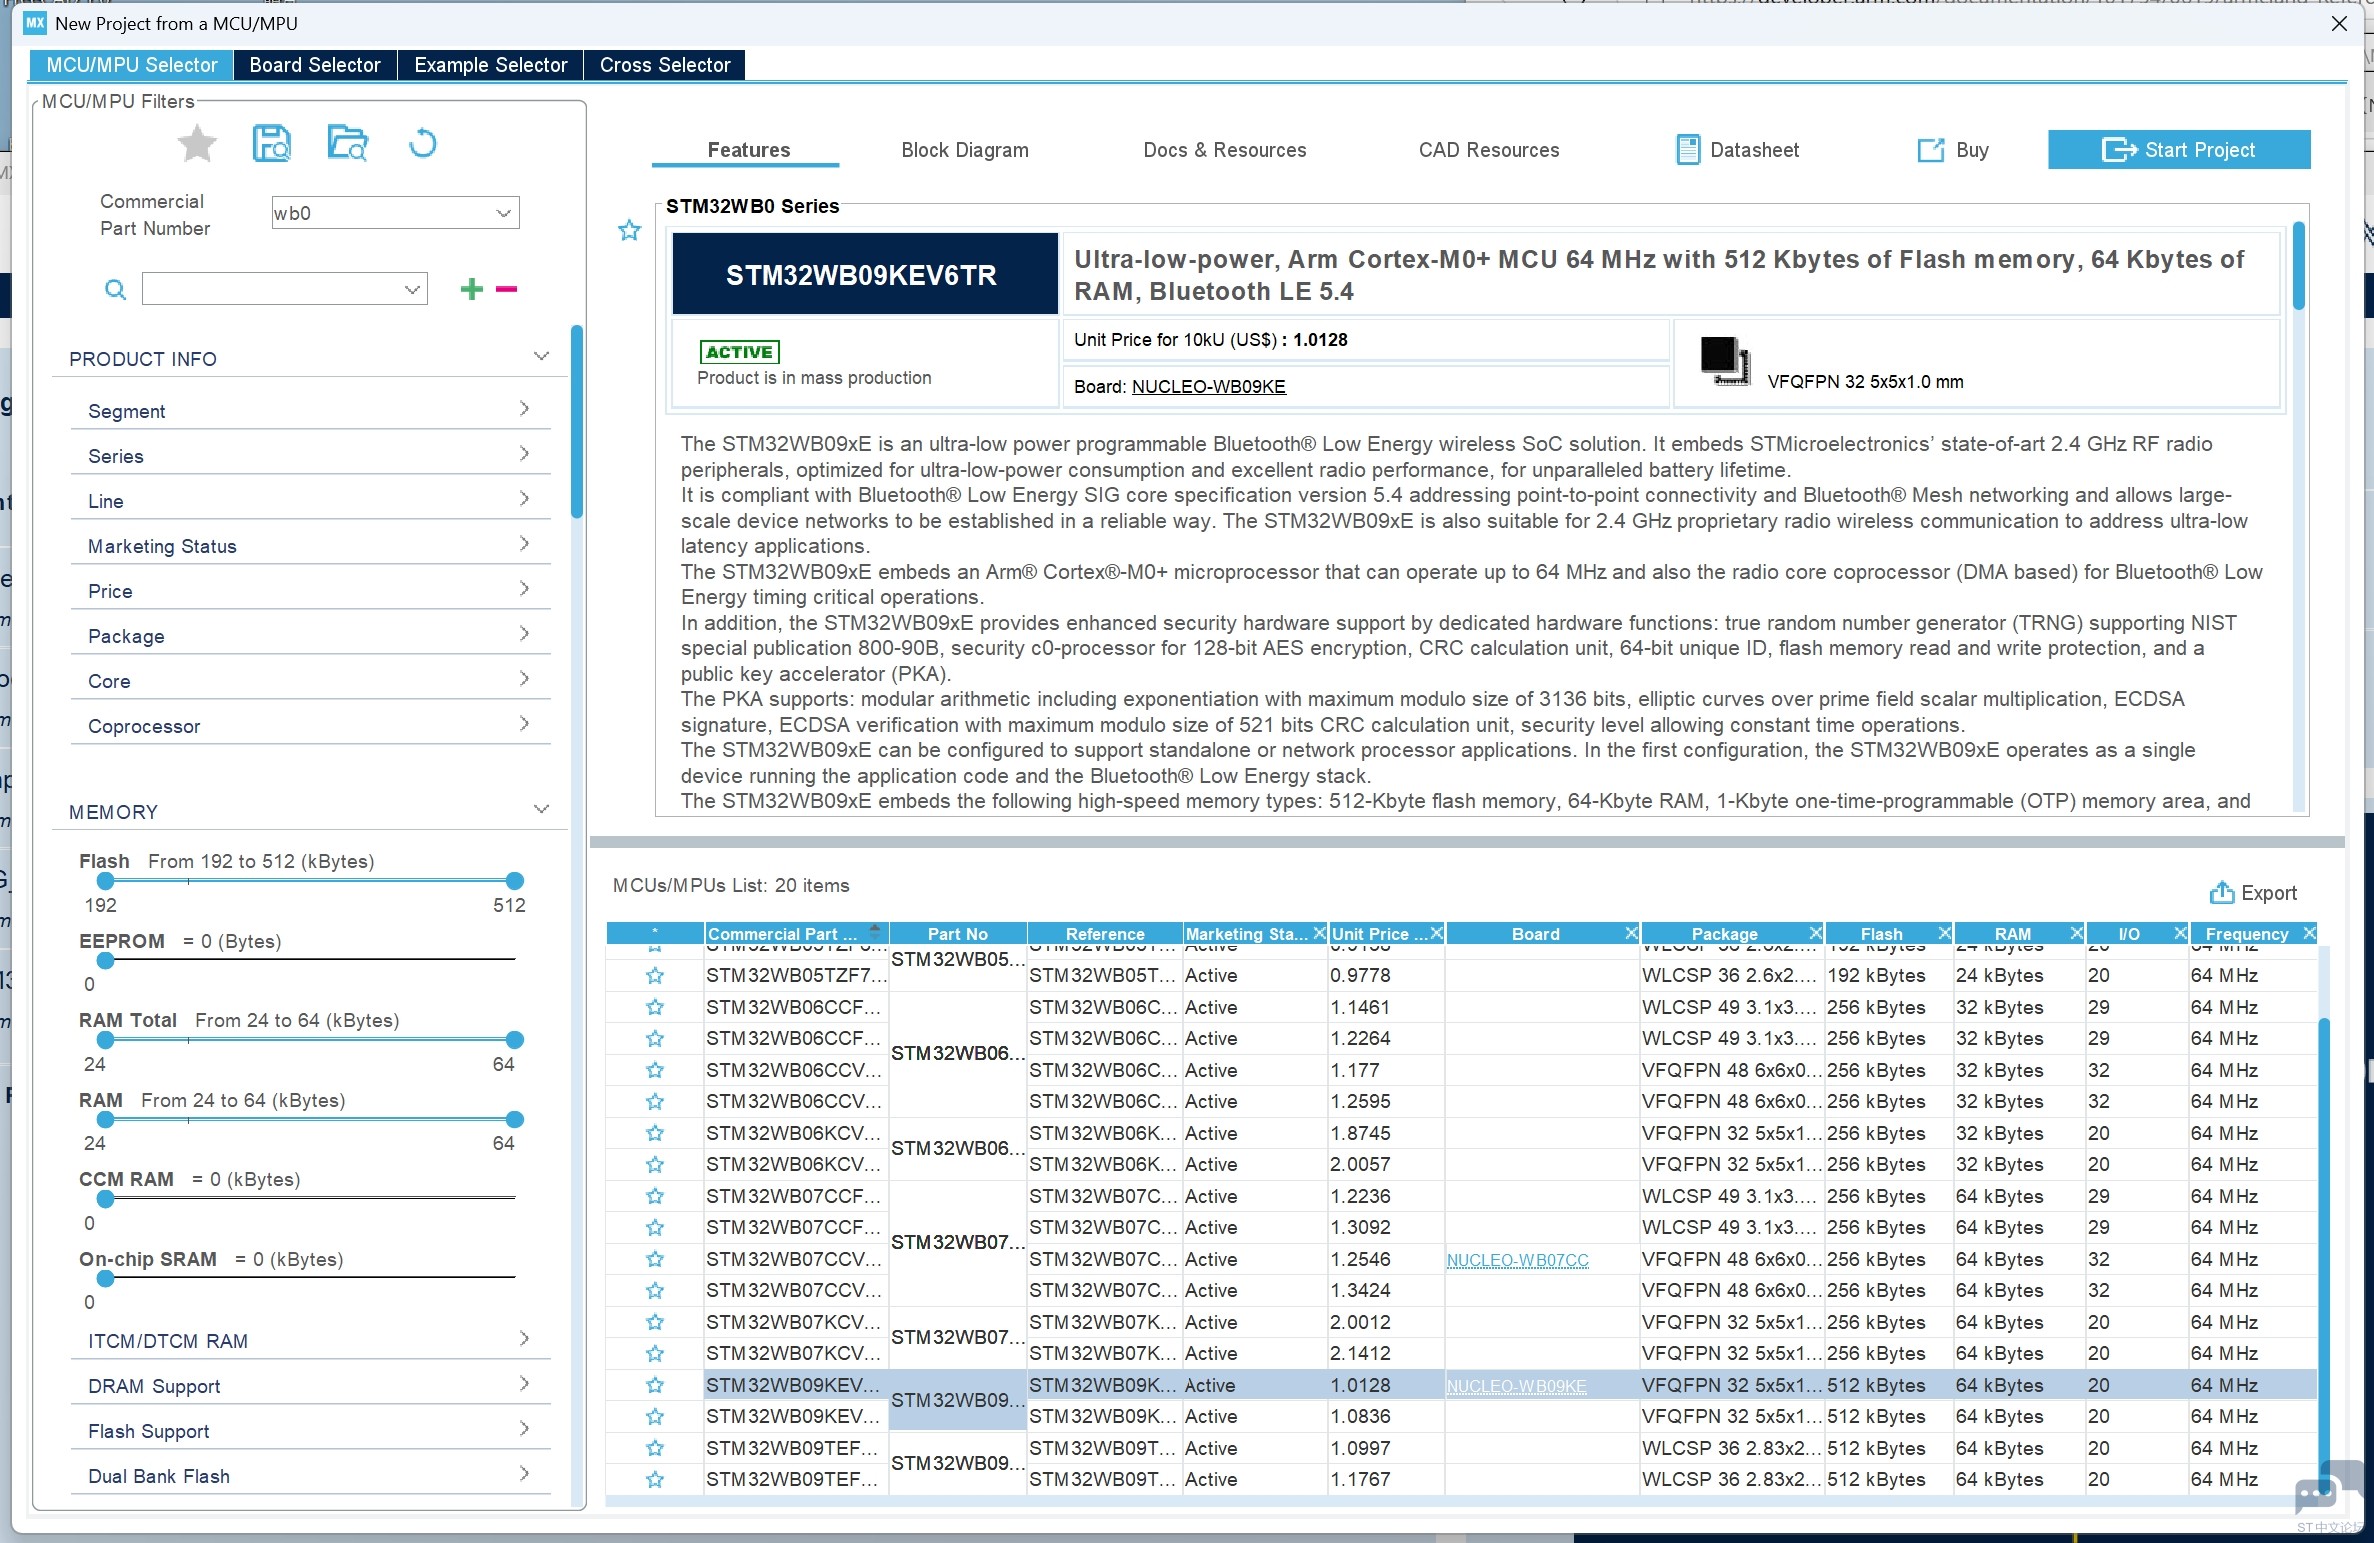Remove the Unit Price column with its X
2374x1543 pixels.
[1437, 933]
